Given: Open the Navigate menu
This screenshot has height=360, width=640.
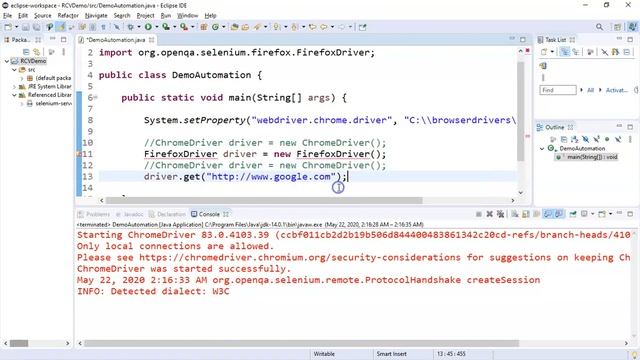Looking at the screenshot, I should 96,16.
